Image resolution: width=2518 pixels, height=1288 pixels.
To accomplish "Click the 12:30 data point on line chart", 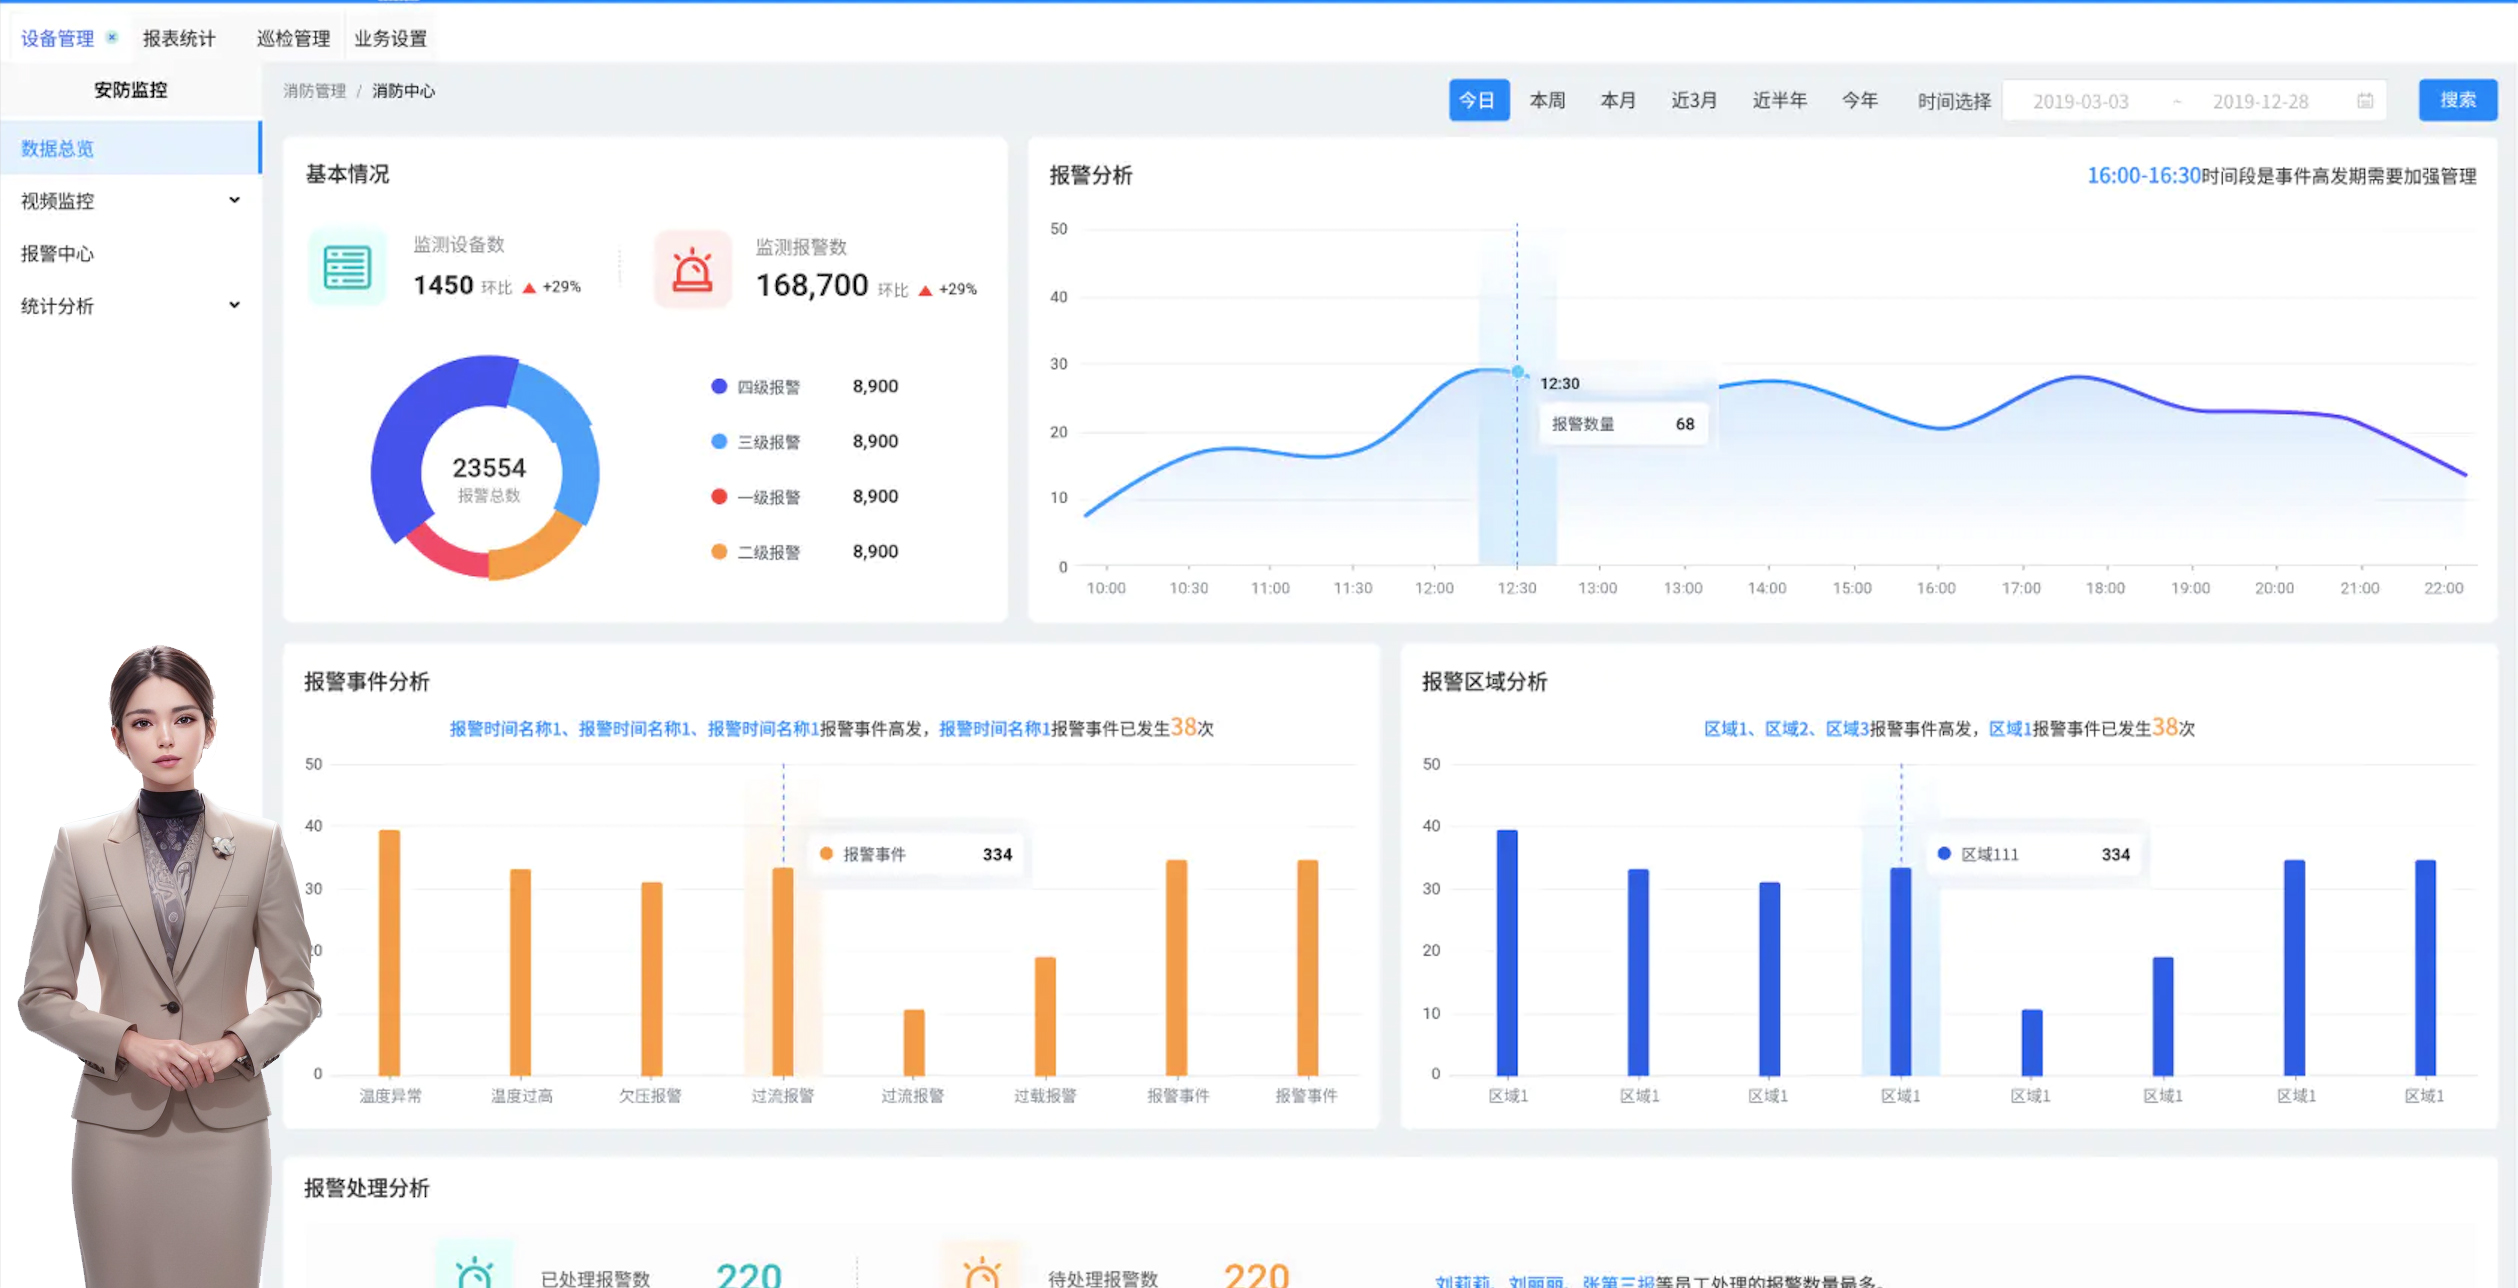I will tap(1518, 372).
